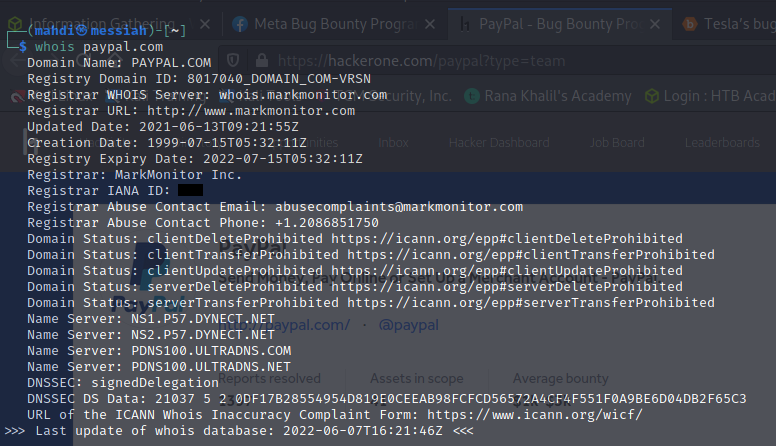Click Name Server NS2.P57.DYNECT.NET
The height and width of the screenshot is (446, 776).
[x=151, y=335]
